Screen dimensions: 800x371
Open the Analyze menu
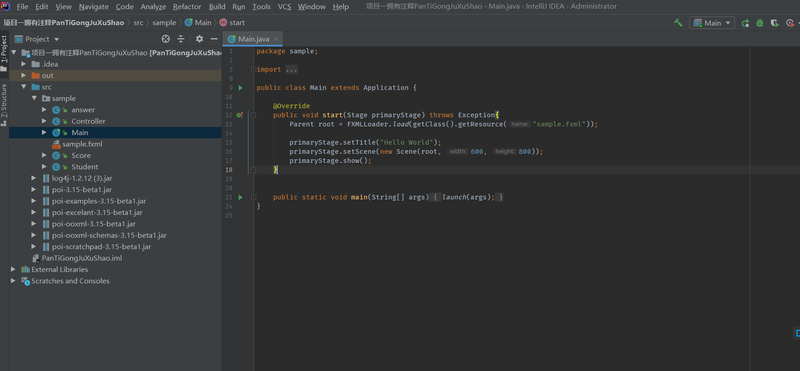(x=153, y=7)
